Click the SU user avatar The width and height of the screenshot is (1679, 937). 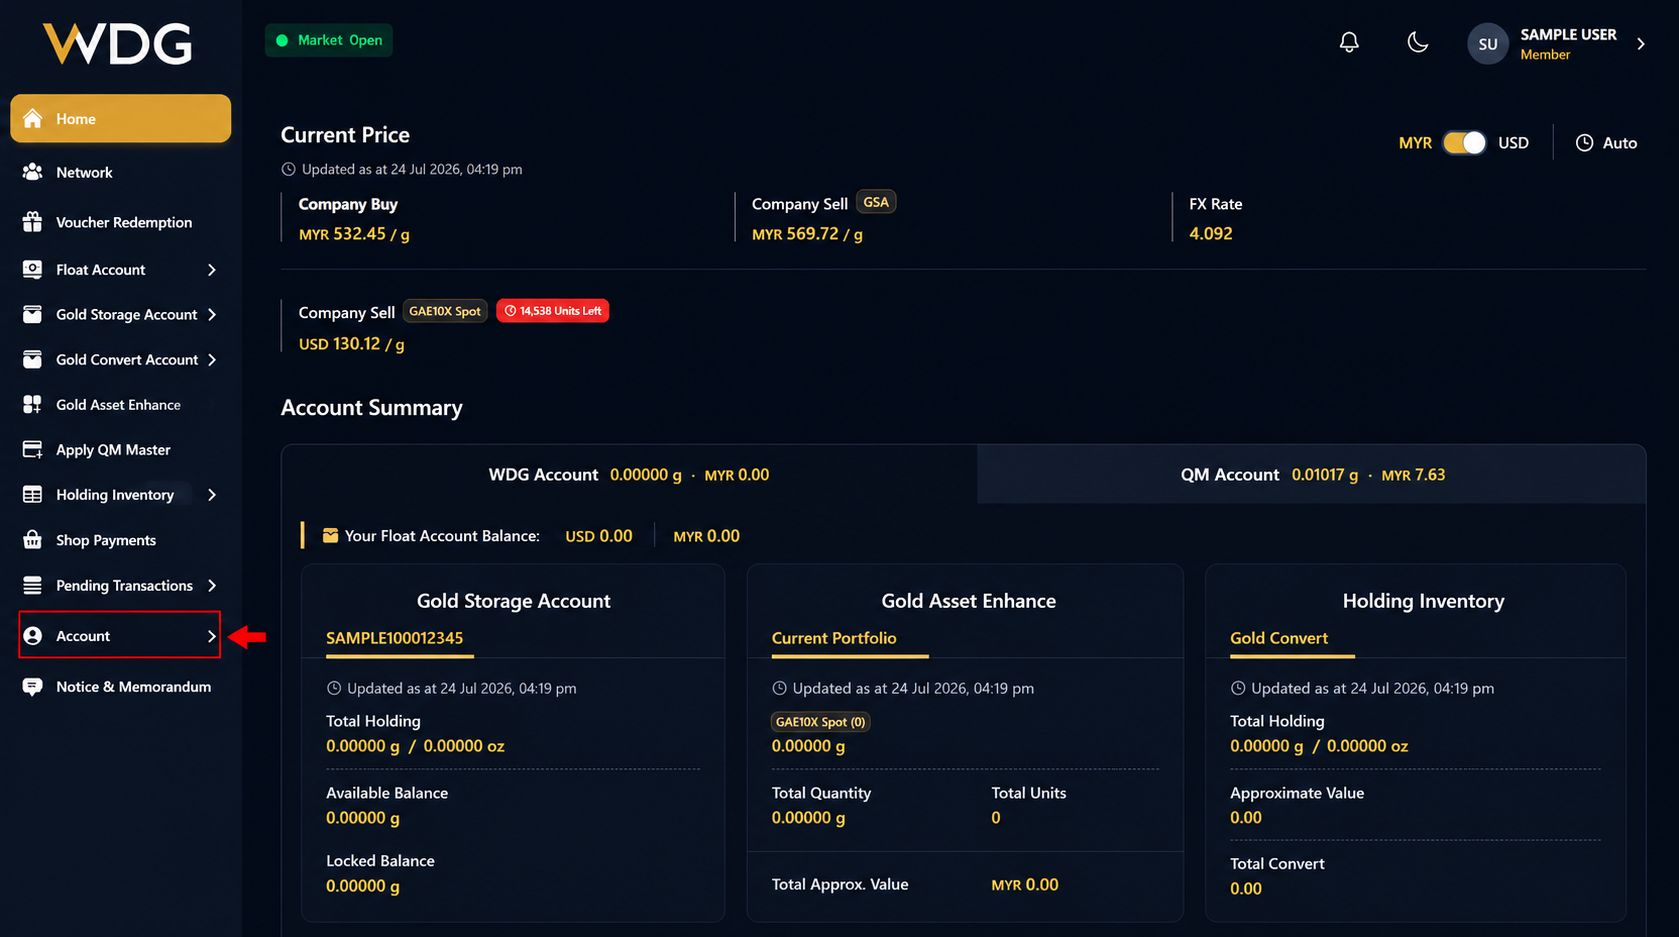point(1487,44)
